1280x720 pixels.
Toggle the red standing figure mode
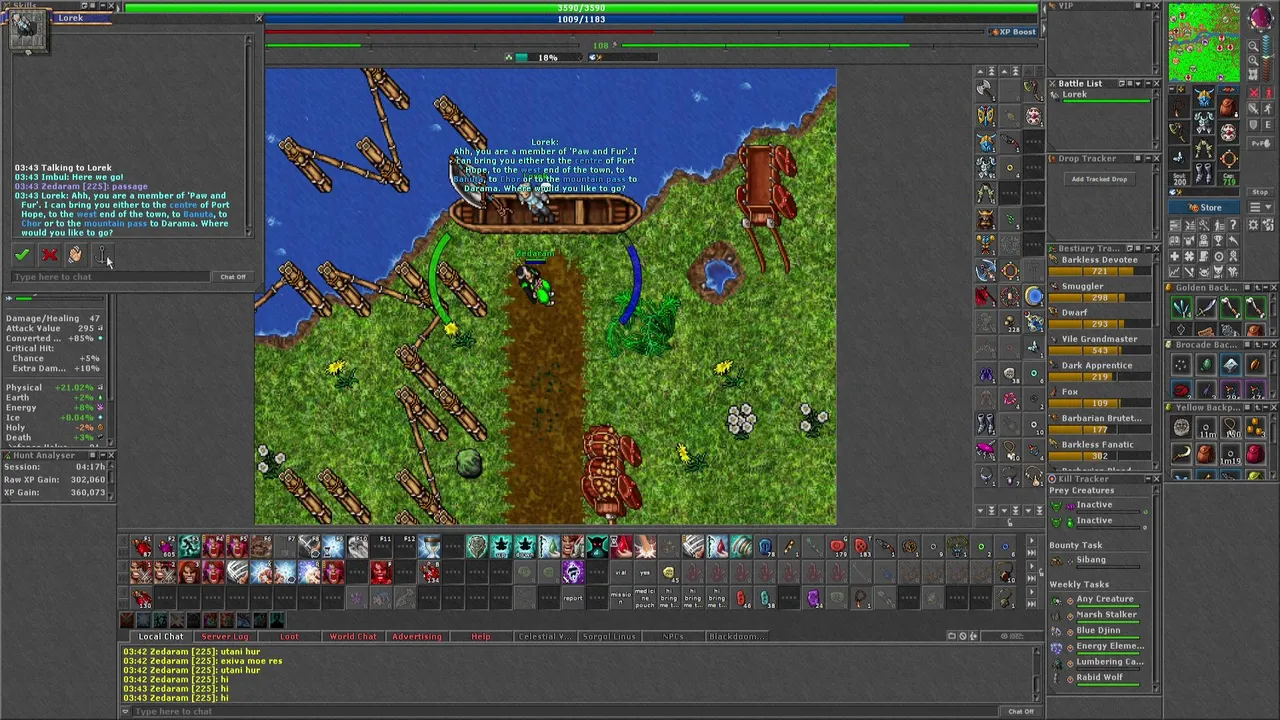(x=1267, y=92)
